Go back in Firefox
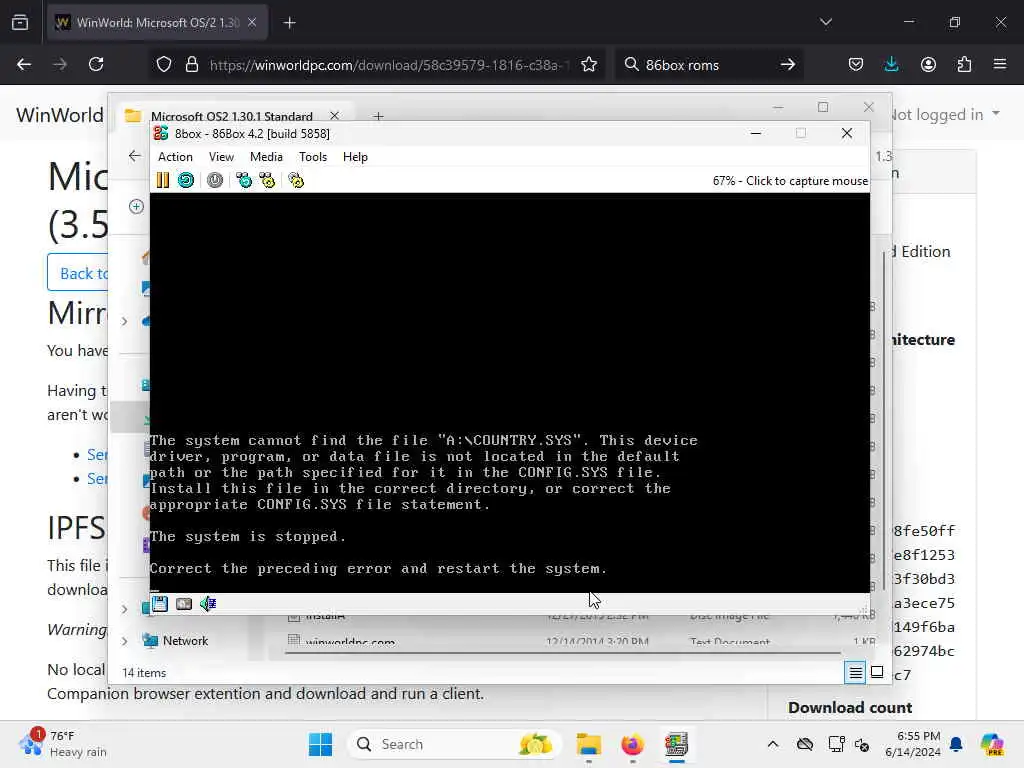Screen dimensions: 1024x768 (24, 65)
